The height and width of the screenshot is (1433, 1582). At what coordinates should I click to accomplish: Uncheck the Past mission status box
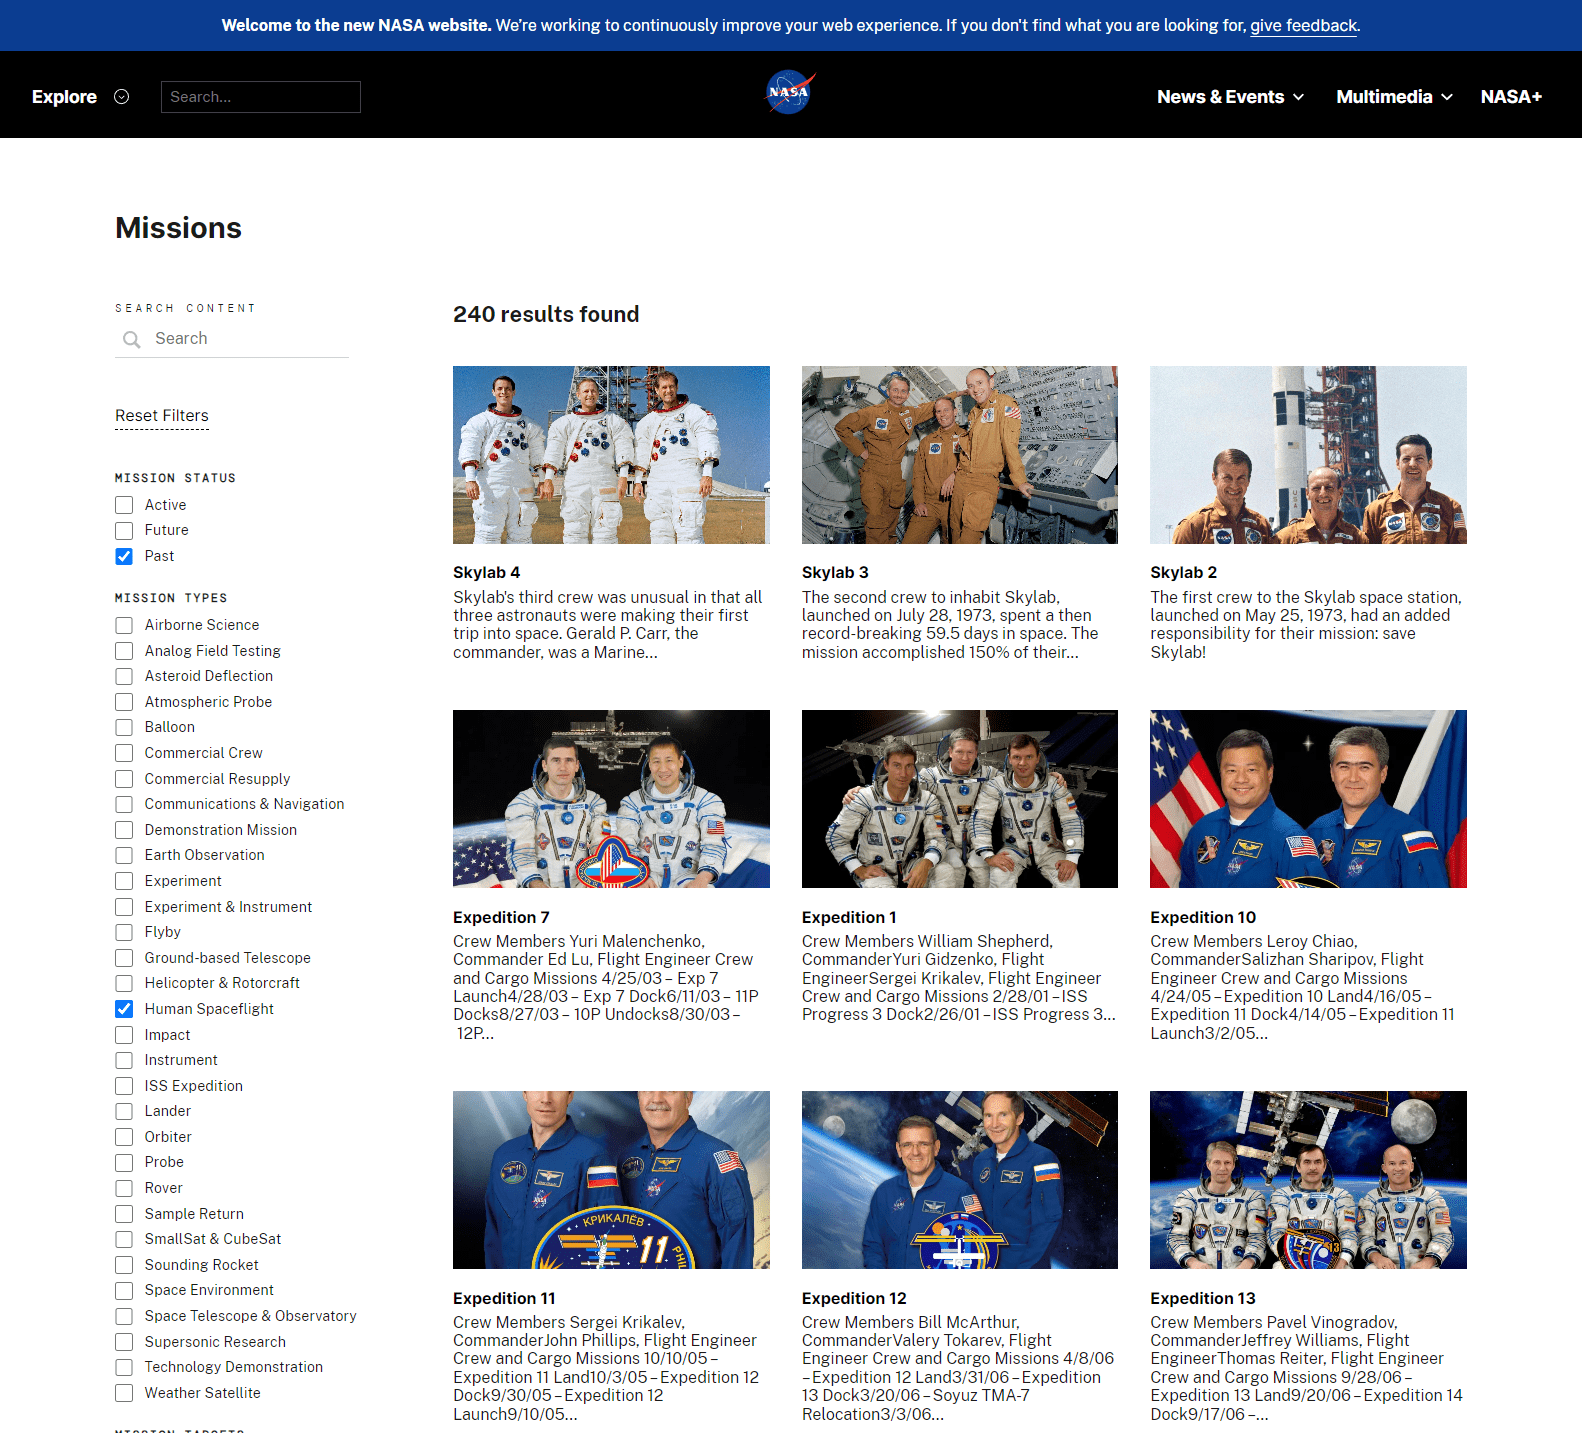pos(124,556)
